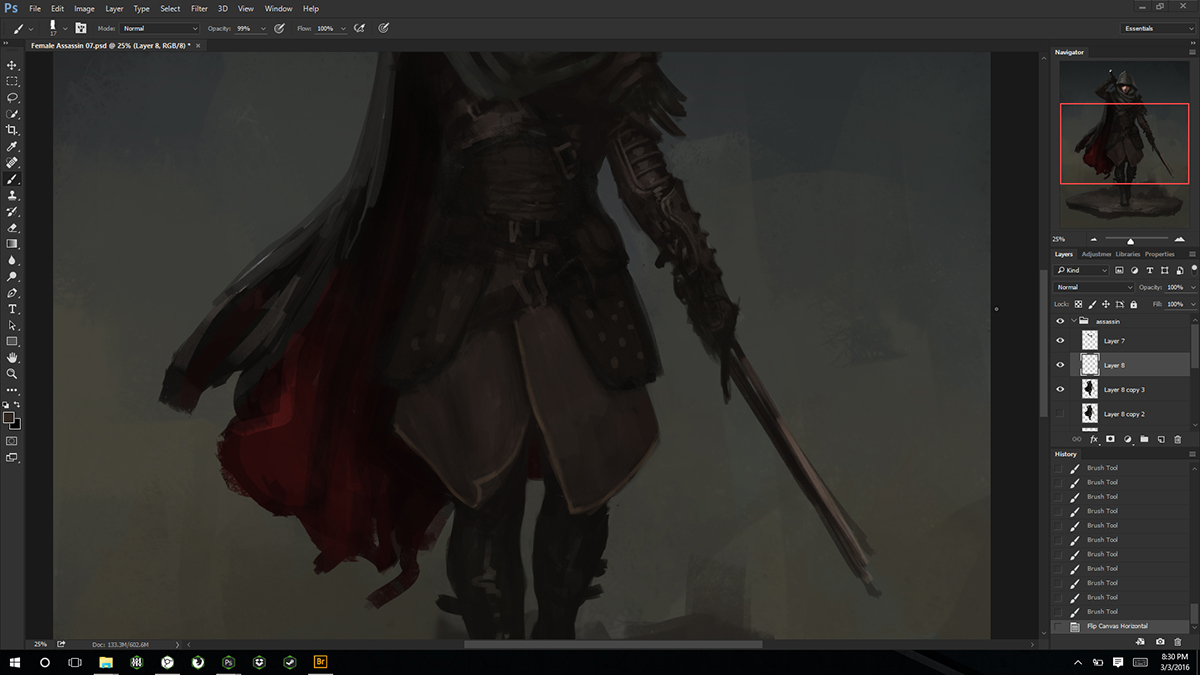
Task: Select the Gradient tool
Action: click(12, 244)
